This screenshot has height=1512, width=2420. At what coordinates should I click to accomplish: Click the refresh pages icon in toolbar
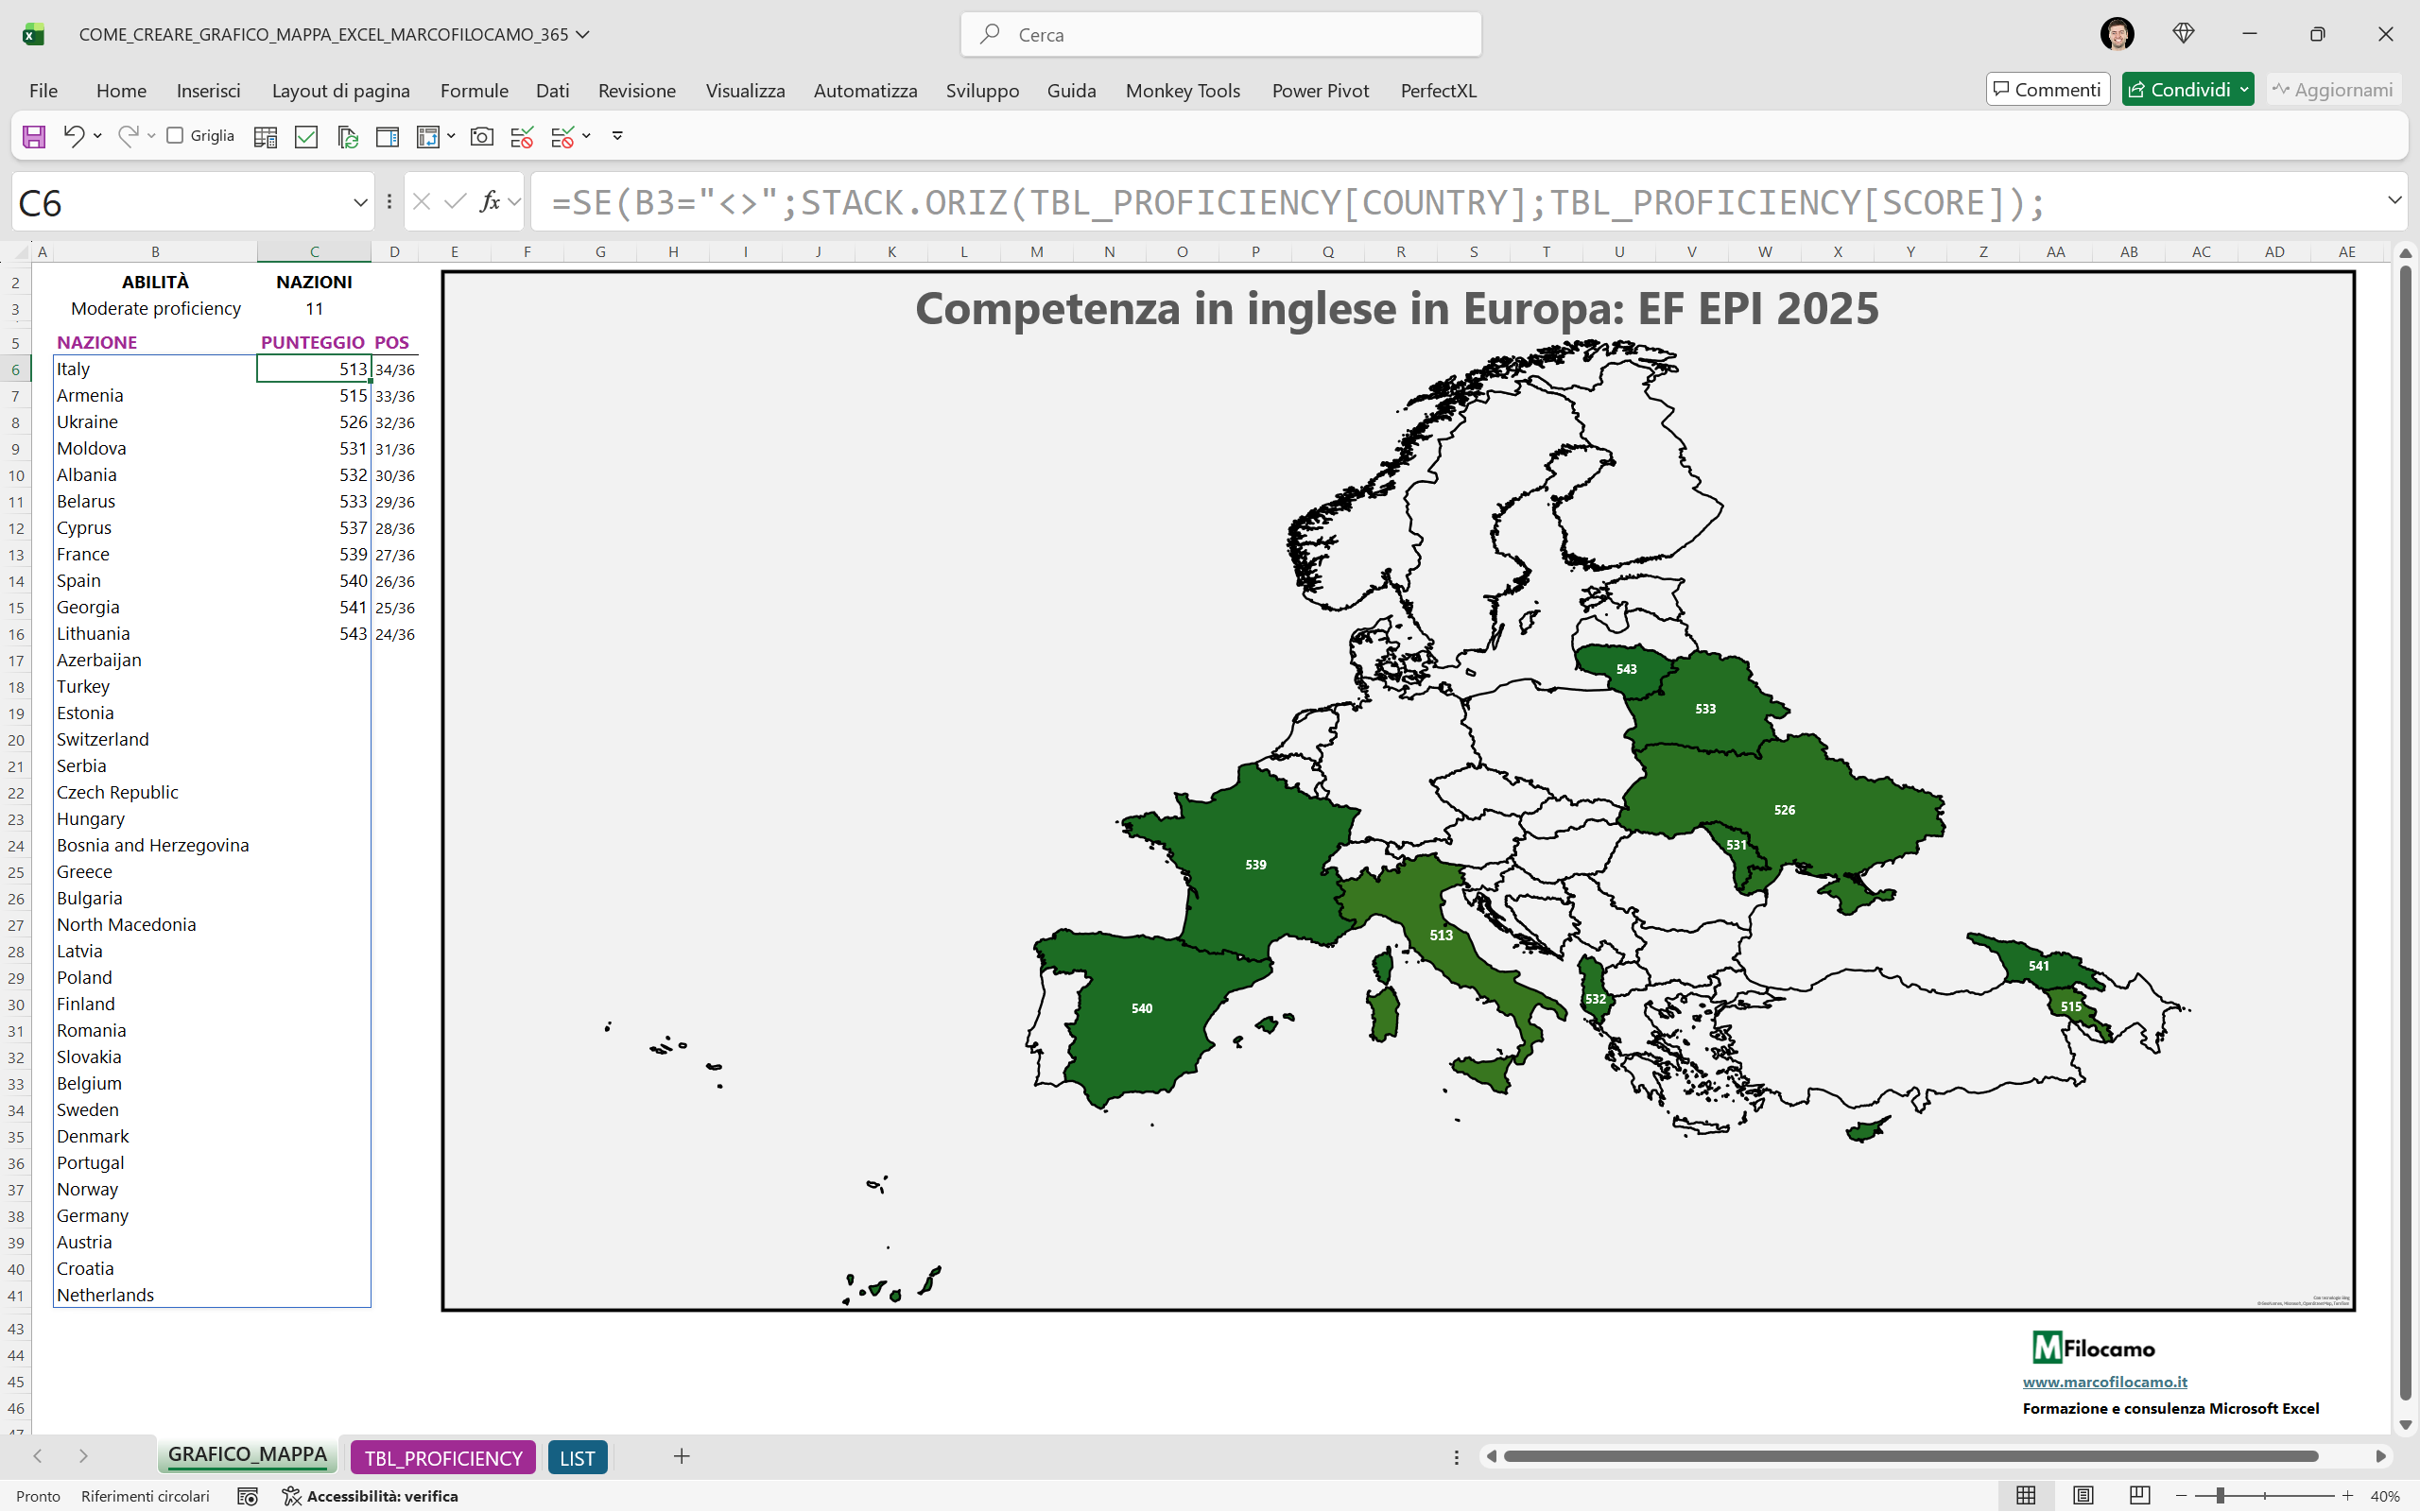coord(347,137)
